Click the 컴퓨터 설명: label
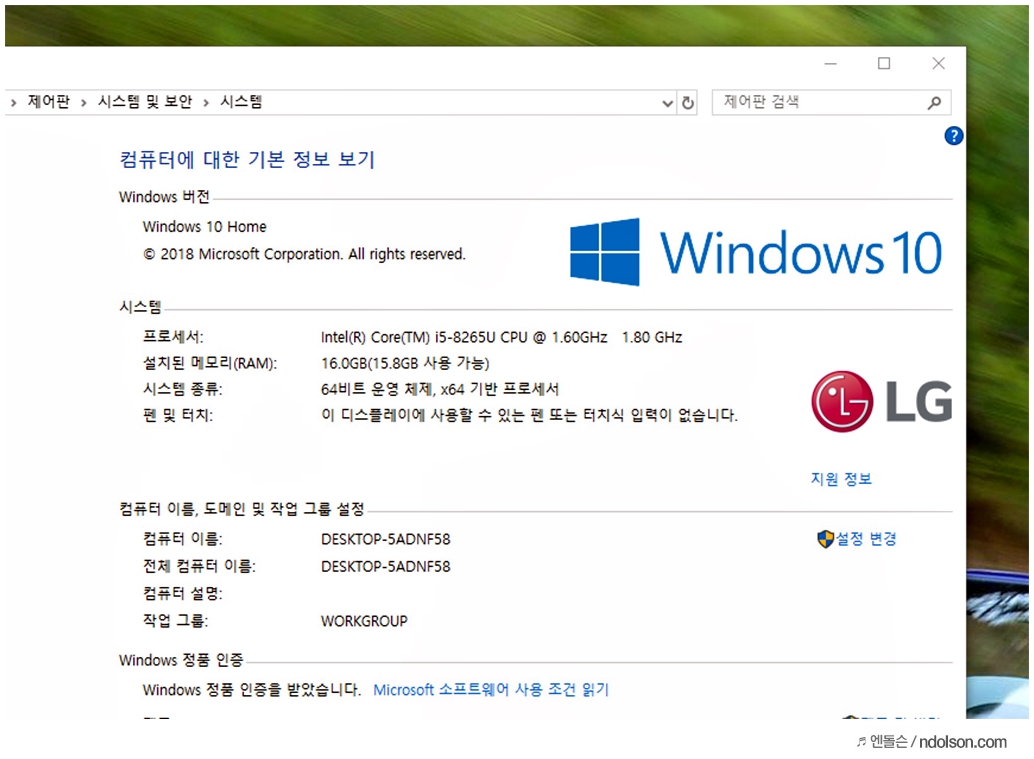 tap(183, 593)
